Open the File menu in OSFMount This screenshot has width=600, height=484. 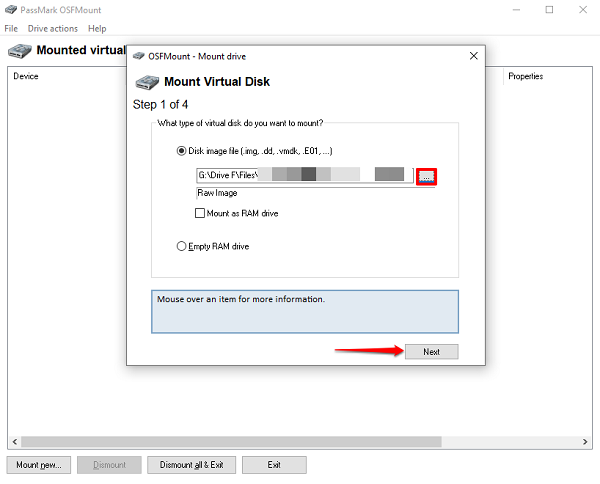point(11,29)
